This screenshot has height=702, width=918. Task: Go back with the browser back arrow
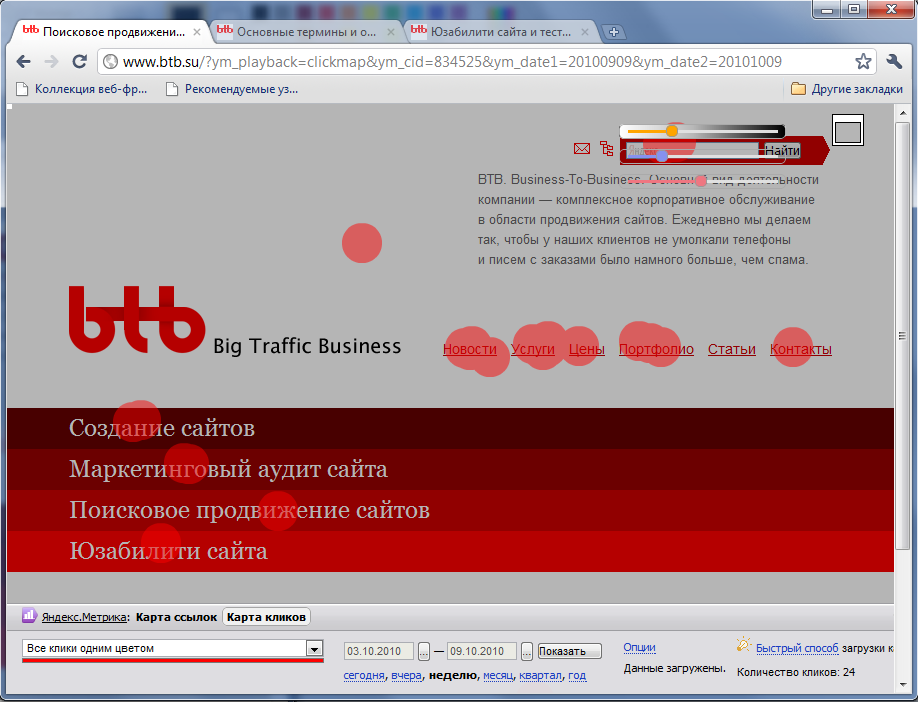pos(23,61)
